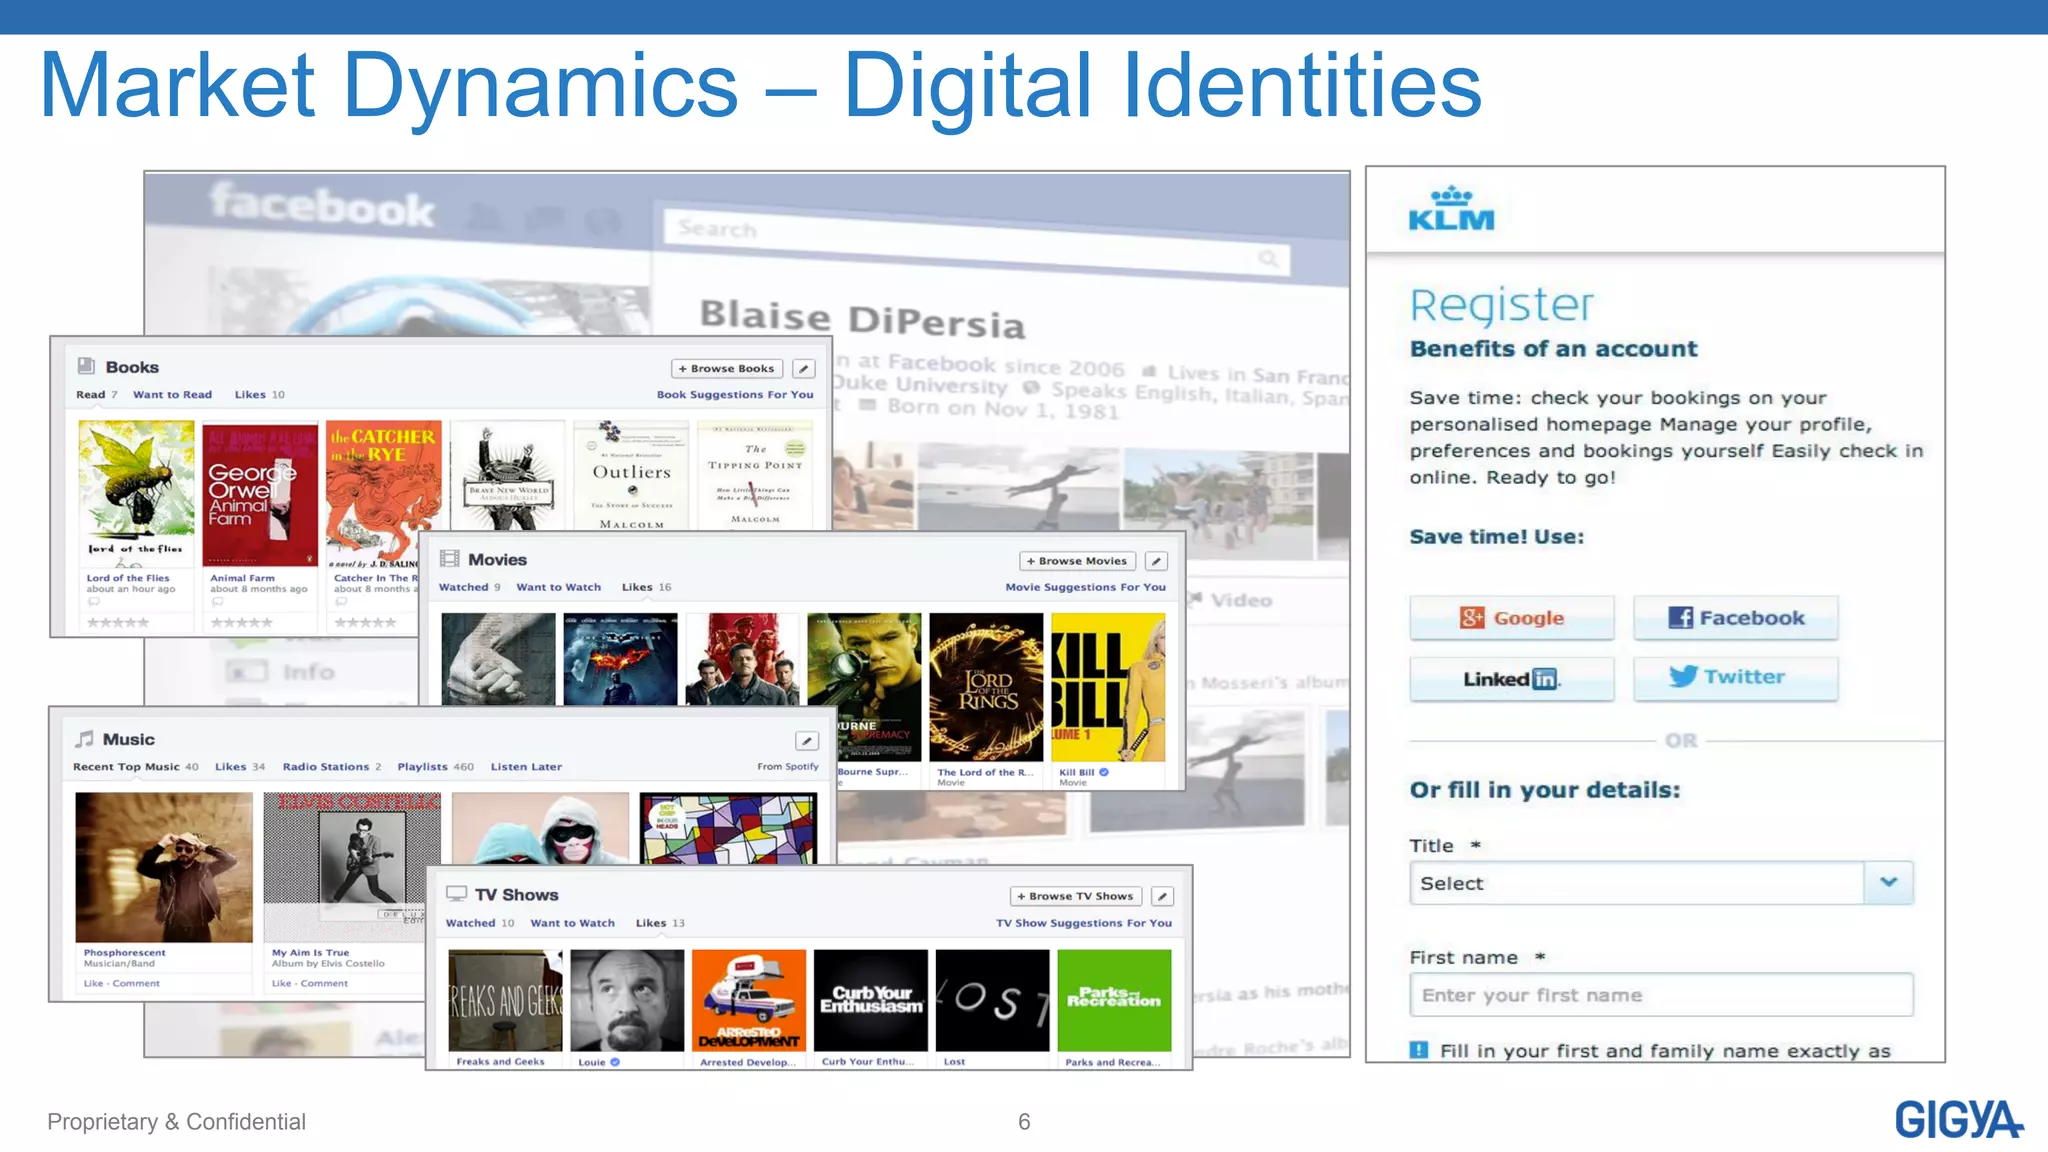Screen dimensions: 2048x1152
Task: Click the Browse TV Shows button
Action: click(1076, 896)
